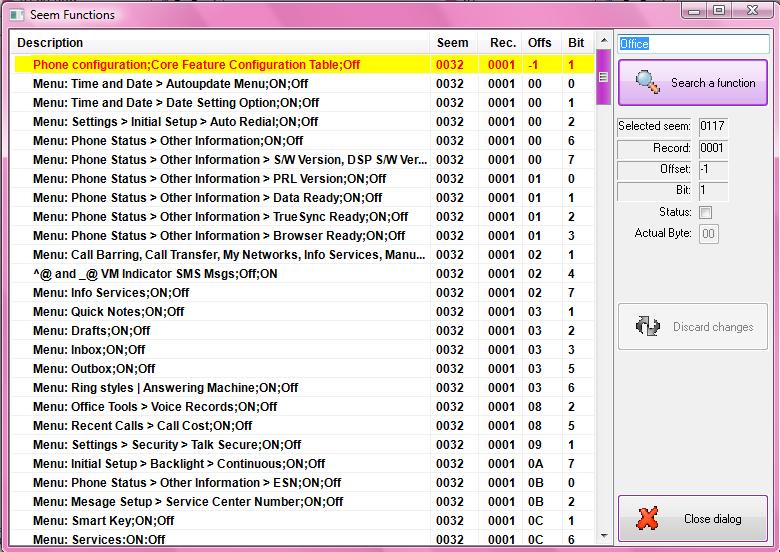The width and height of the screenshot is (780, 552).
Task: Type in the Office search input field
Action: 692,44
